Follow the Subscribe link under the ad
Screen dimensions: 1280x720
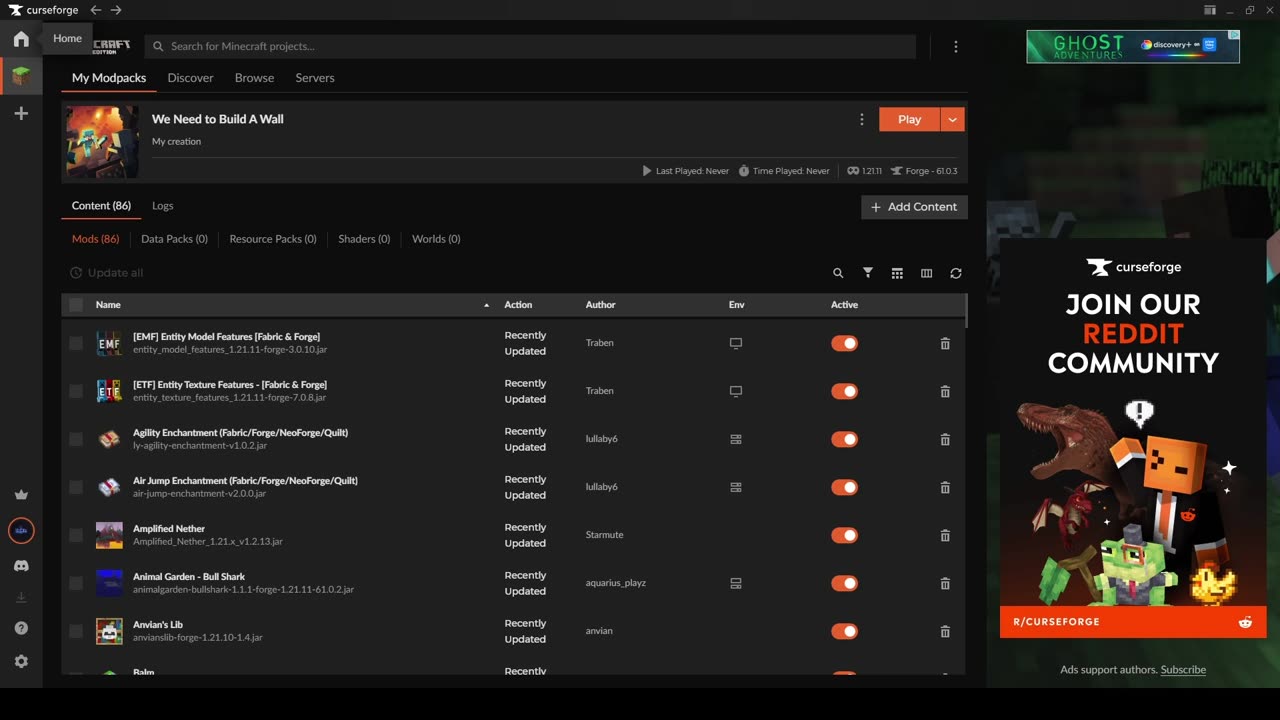point(1183,670)
